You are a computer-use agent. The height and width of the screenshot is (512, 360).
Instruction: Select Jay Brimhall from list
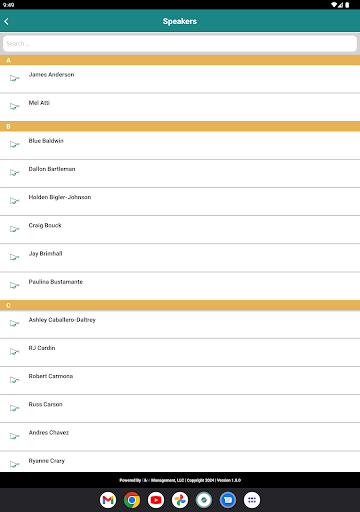tap(180, 258)
